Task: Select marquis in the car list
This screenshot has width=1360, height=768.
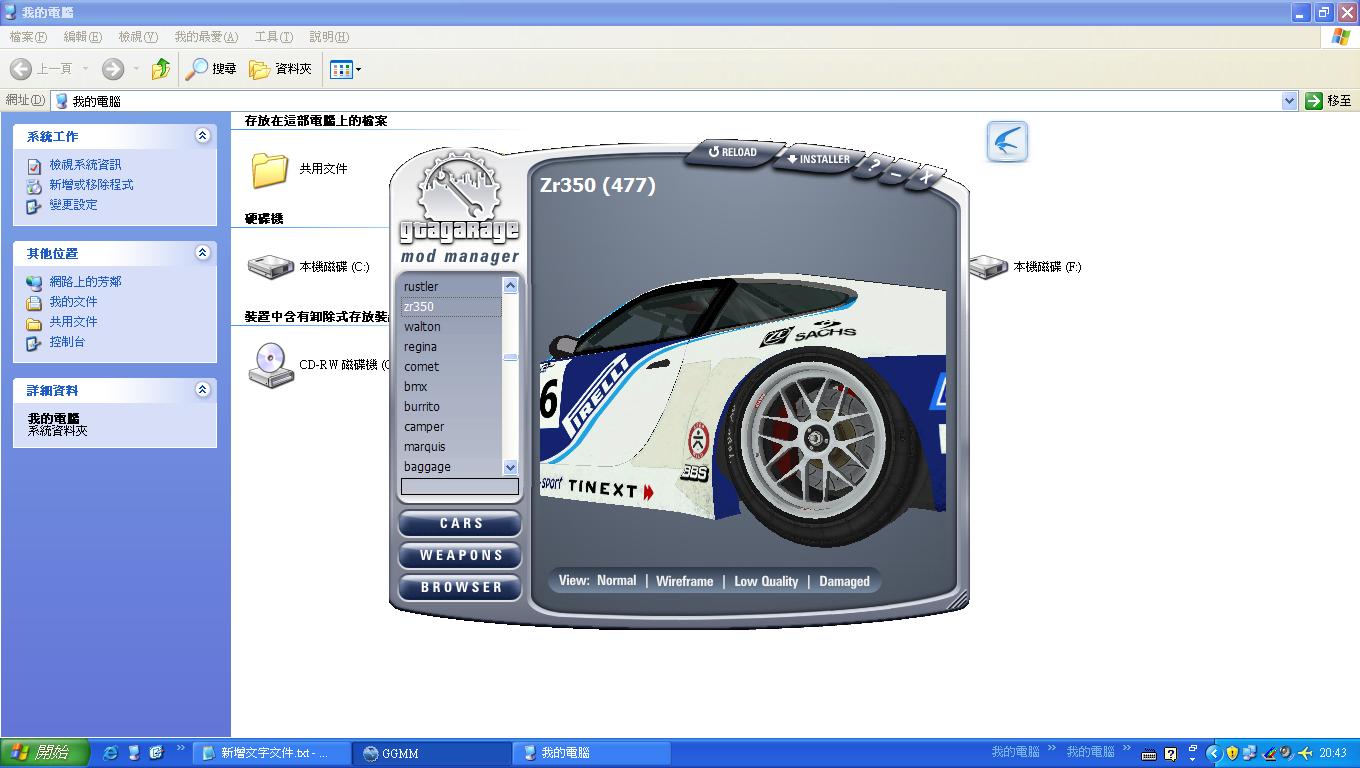Action: point(451,447)
